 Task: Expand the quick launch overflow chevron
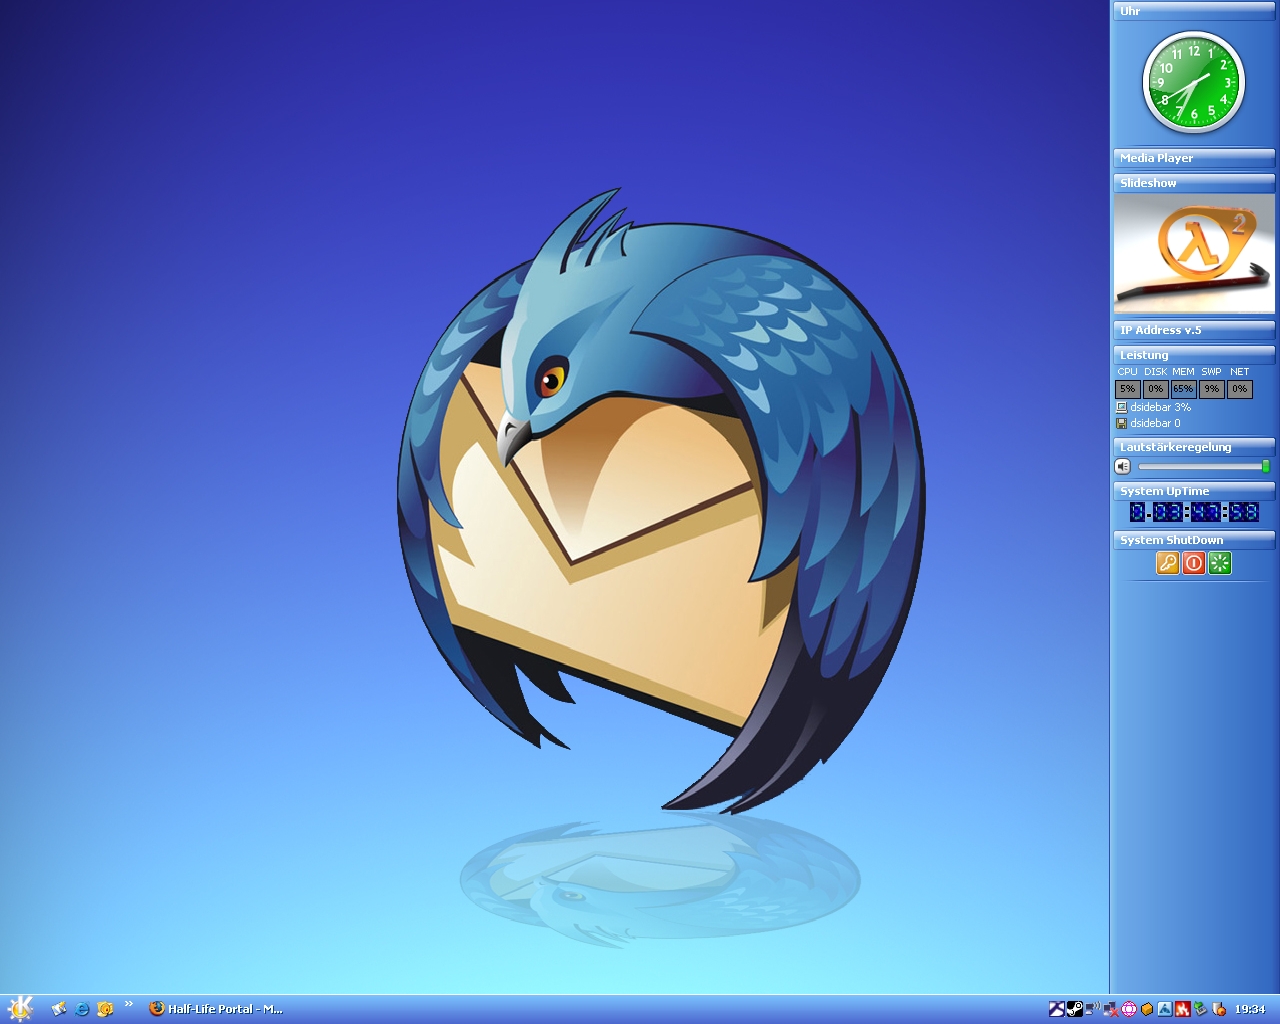pos(128,1005)
